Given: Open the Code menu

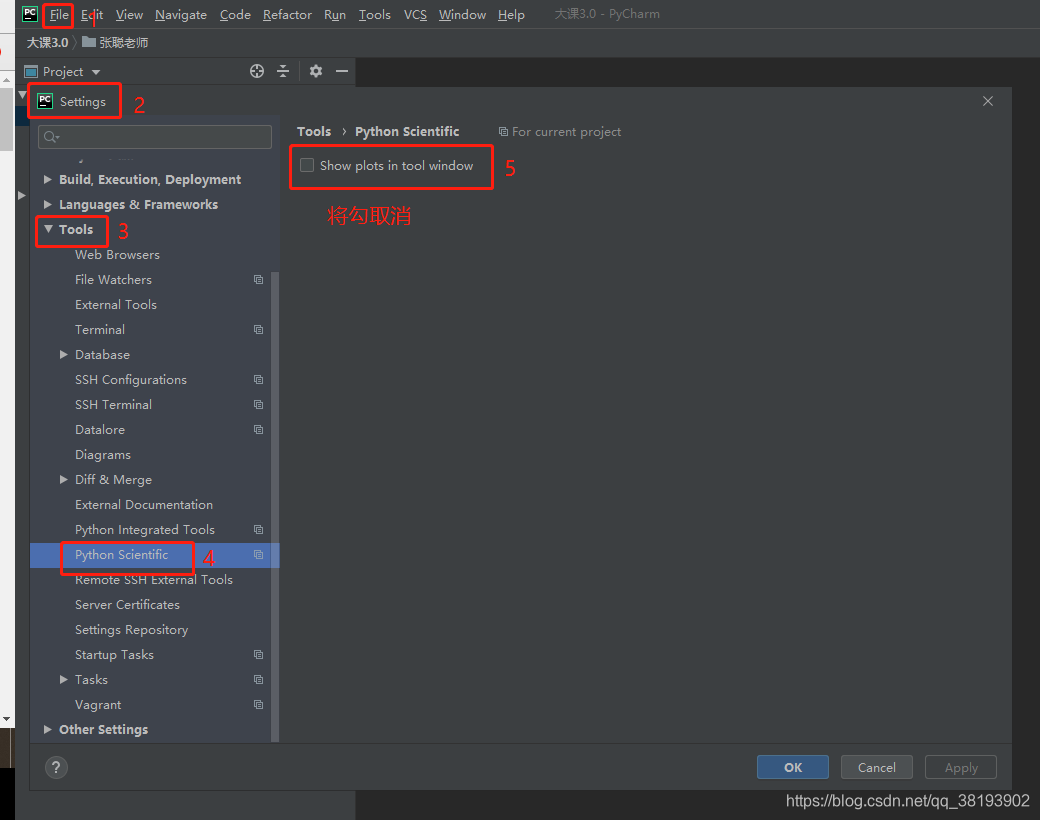Looking at the screenshot, I should click(x=235, y=15).
